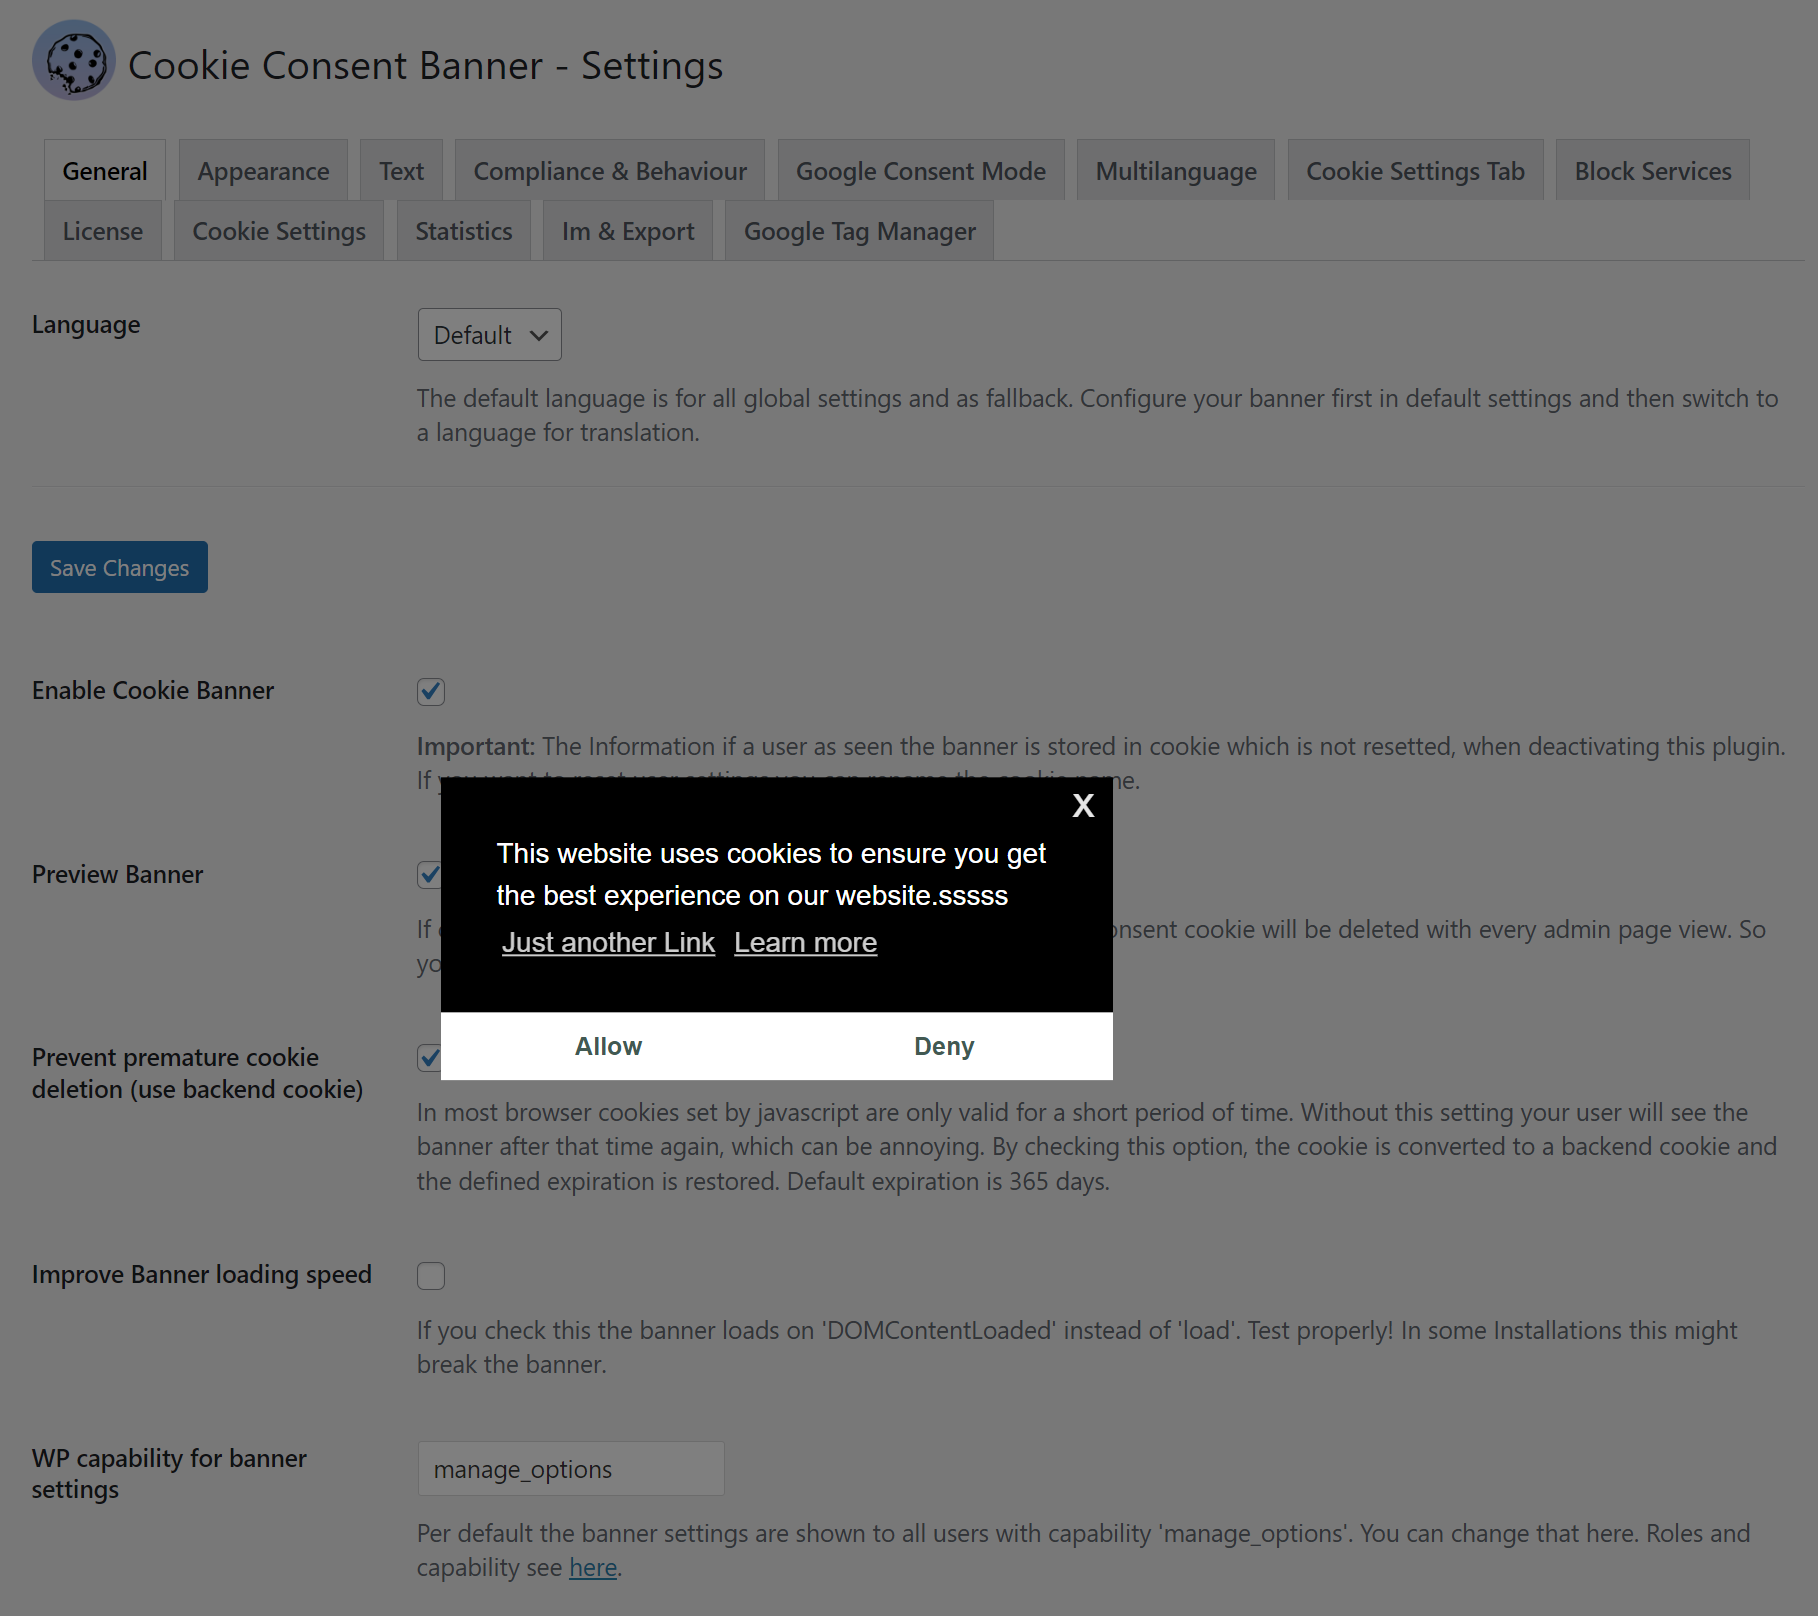
Task: Go to Compliance & Behaviour tab
Action: (x=610, y=171)
